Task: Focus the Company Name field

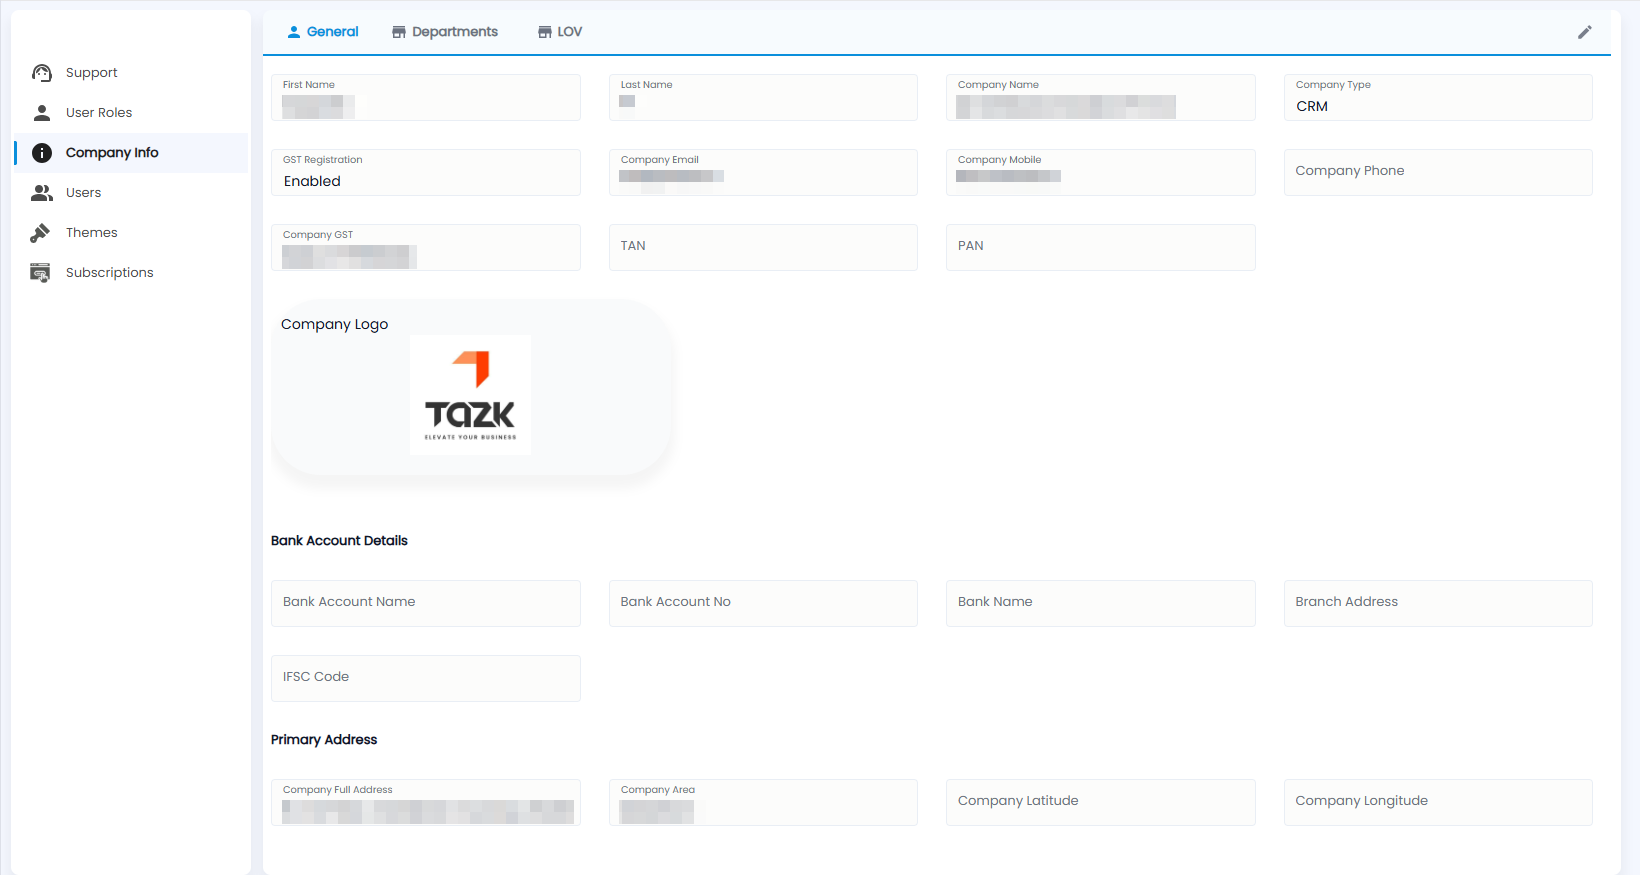Action: coord(1101,97)
